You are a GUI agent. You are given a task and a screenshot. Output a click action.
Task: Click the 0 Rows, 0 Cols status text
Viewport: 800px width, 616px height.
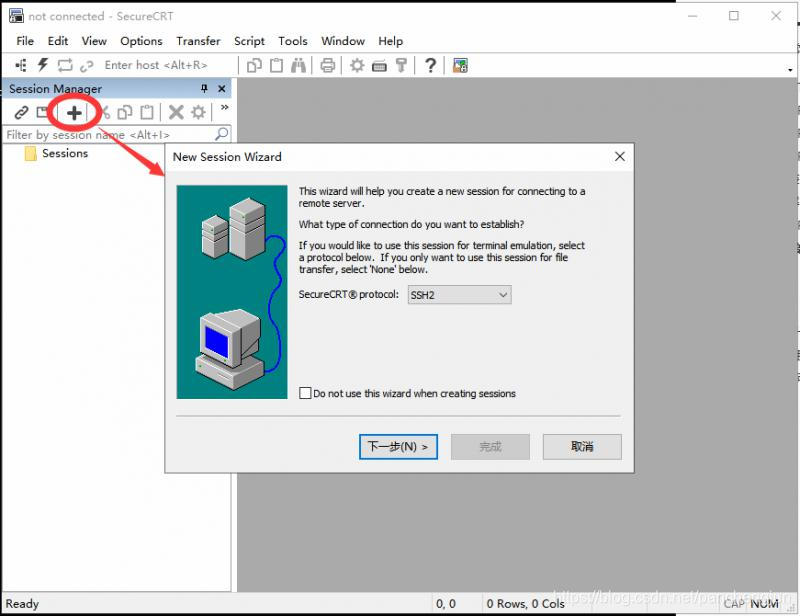click(x=525, y=604)
